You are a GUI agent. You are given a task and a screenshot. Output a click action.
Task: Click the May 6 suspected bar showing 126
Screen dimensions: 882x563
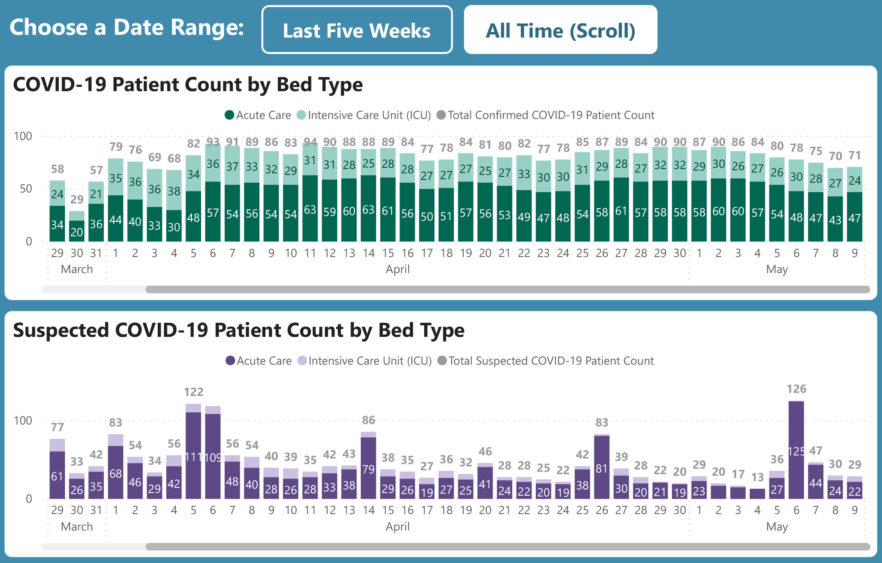tap(797, 450)
